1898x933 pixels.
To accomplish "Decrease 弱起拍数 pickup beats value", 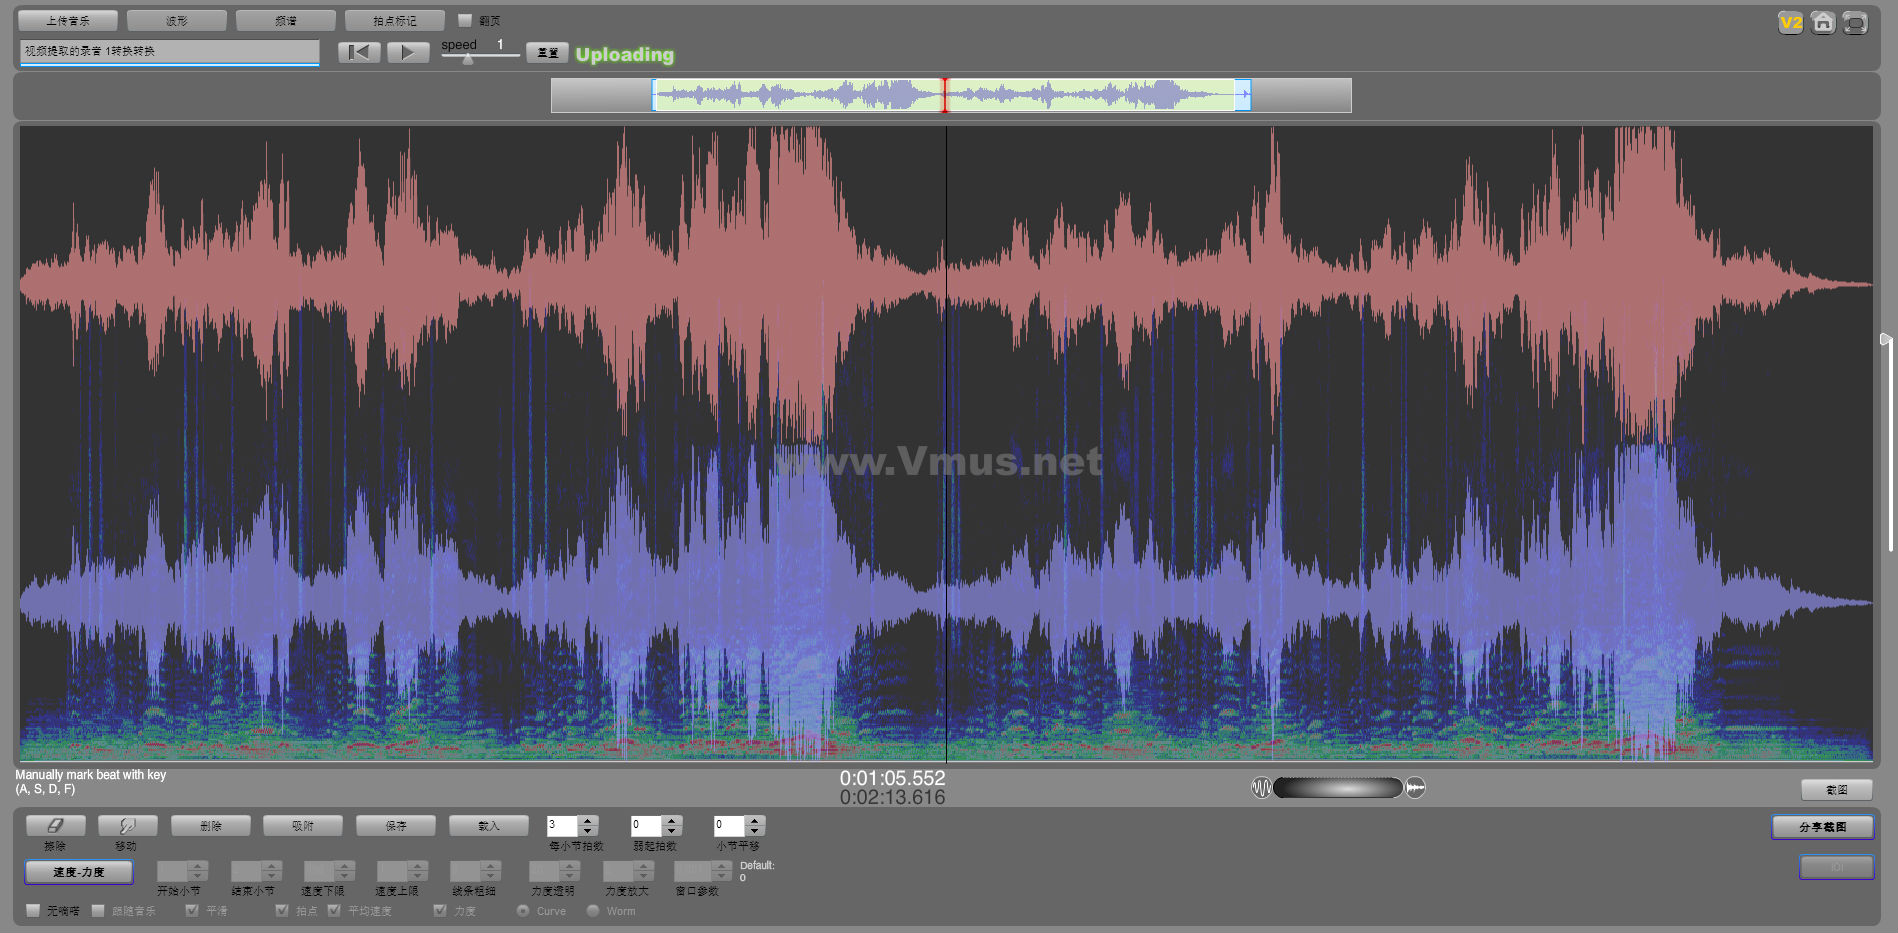I will coord(672,831).
